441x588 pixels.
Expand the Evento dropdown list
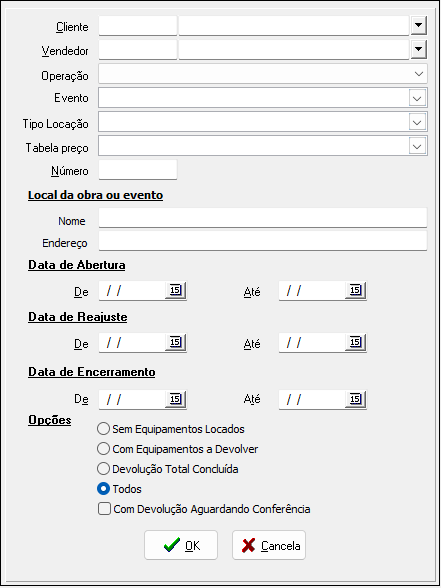(417, 98)
